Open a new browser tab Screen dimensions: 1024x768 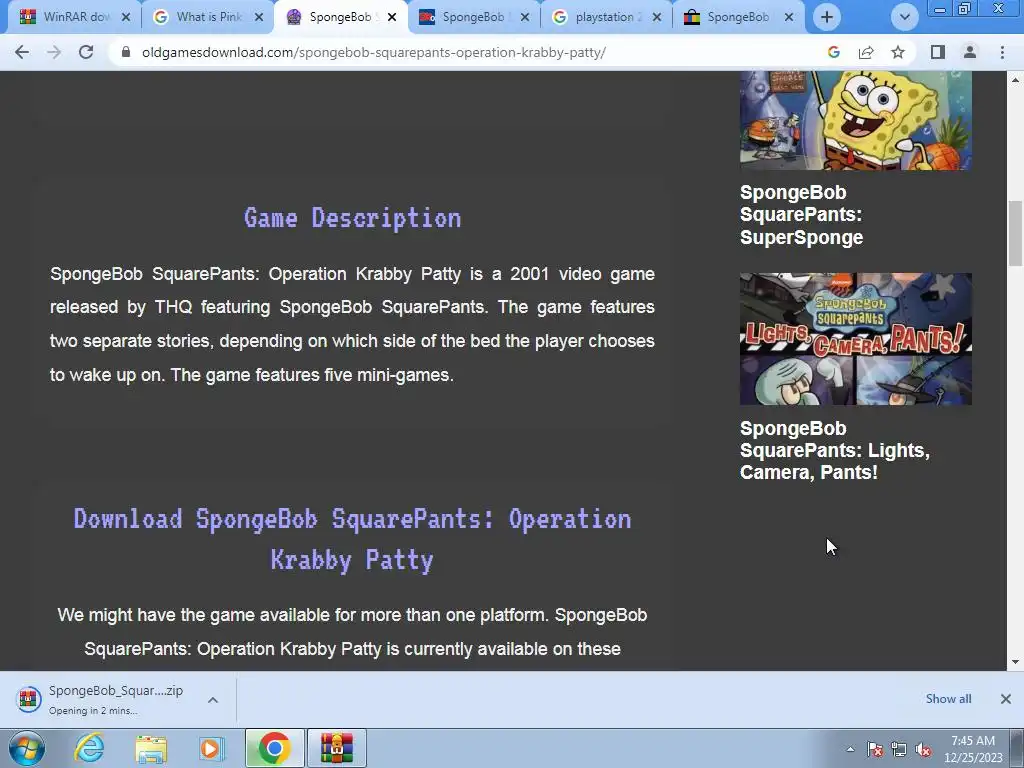(x=827, y=17)
